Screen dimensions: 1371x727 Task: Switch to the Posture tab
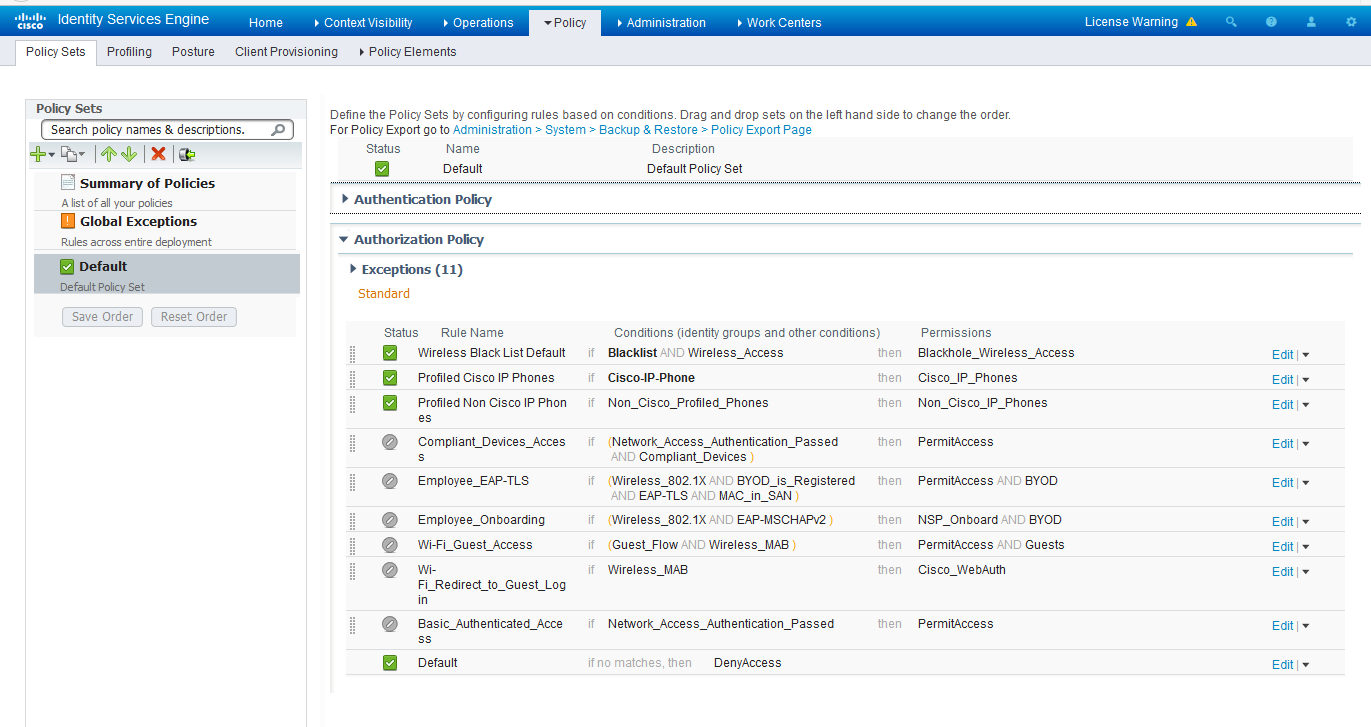tap(193, 52)
